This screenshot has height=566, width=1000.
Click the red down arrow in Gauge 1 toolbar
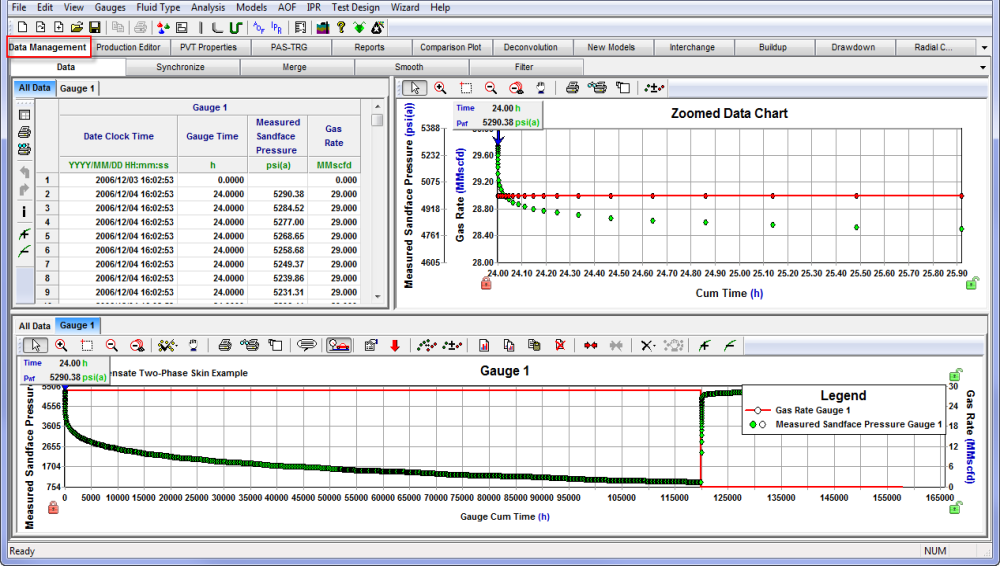(x=395, y=345)
